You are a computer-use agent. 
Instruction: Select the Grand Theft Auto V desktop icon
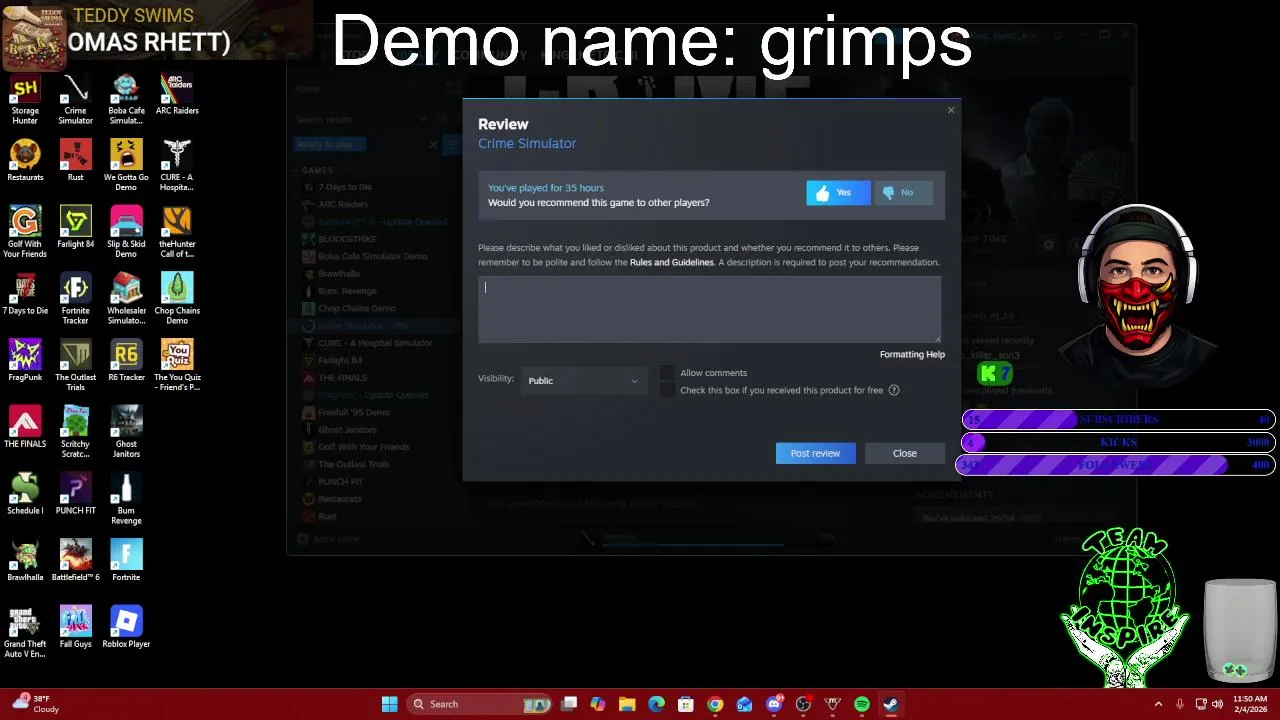click(25, 633)
